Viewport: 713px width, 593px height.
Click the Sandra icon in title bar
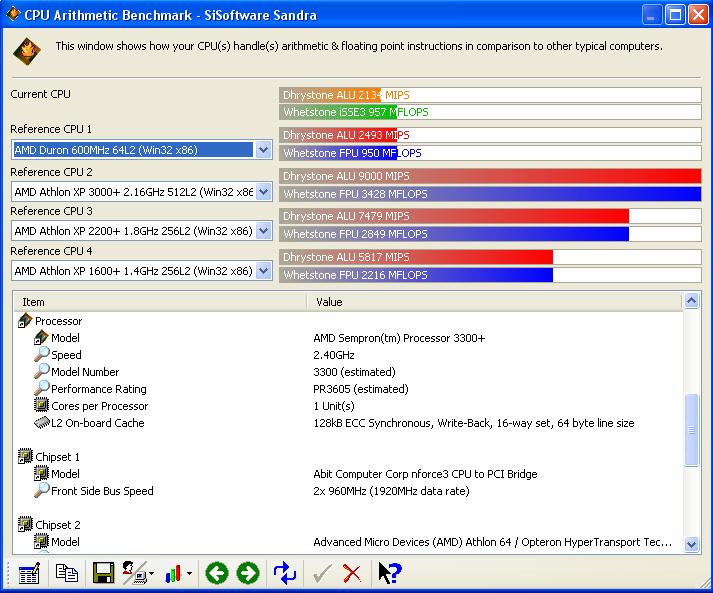coord(13,15)
